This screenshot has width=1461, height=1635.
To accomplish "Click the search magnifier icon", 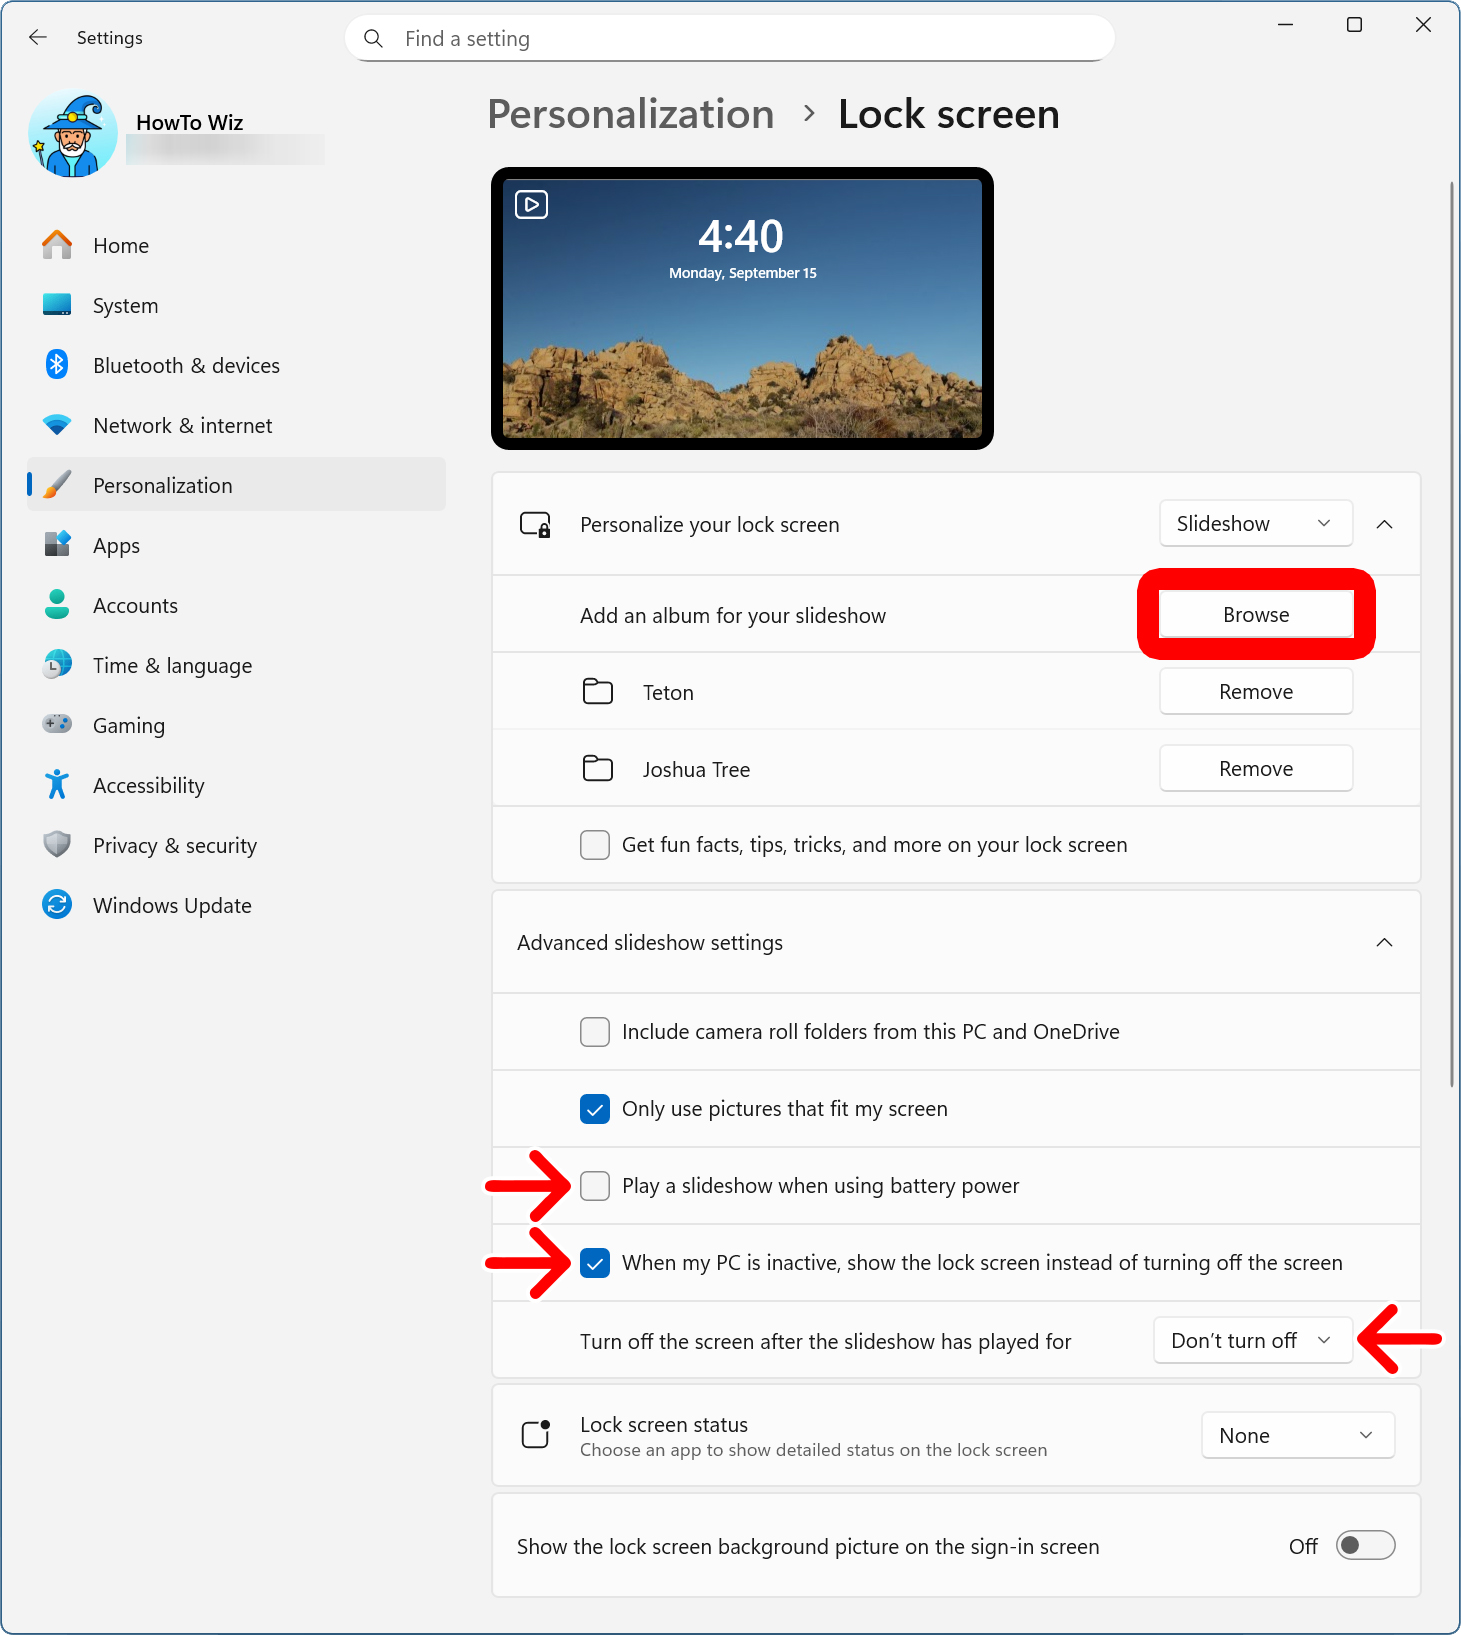I will 373,38.
